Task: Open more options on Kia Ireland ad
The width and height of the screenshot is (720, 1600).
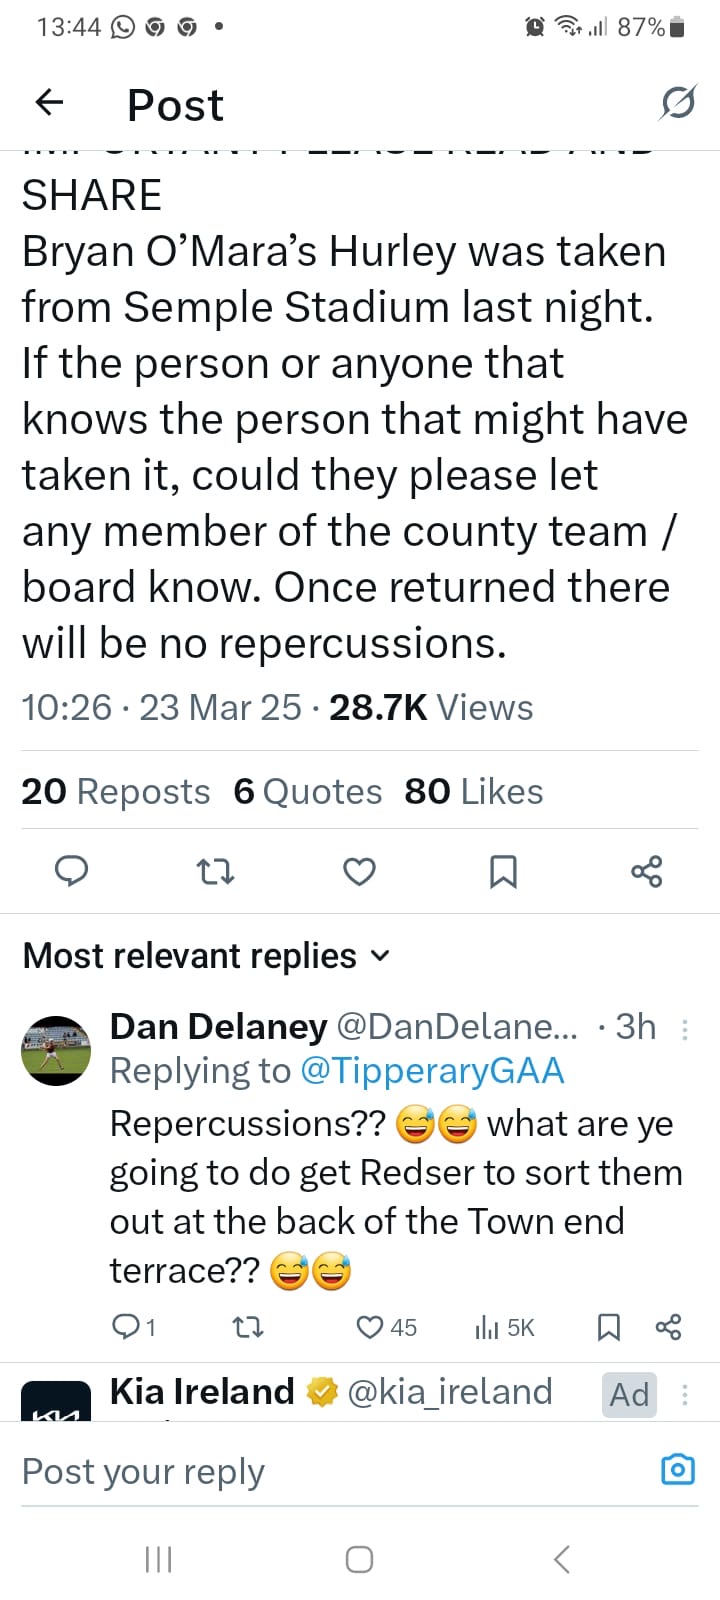Action: point(685,1394)
